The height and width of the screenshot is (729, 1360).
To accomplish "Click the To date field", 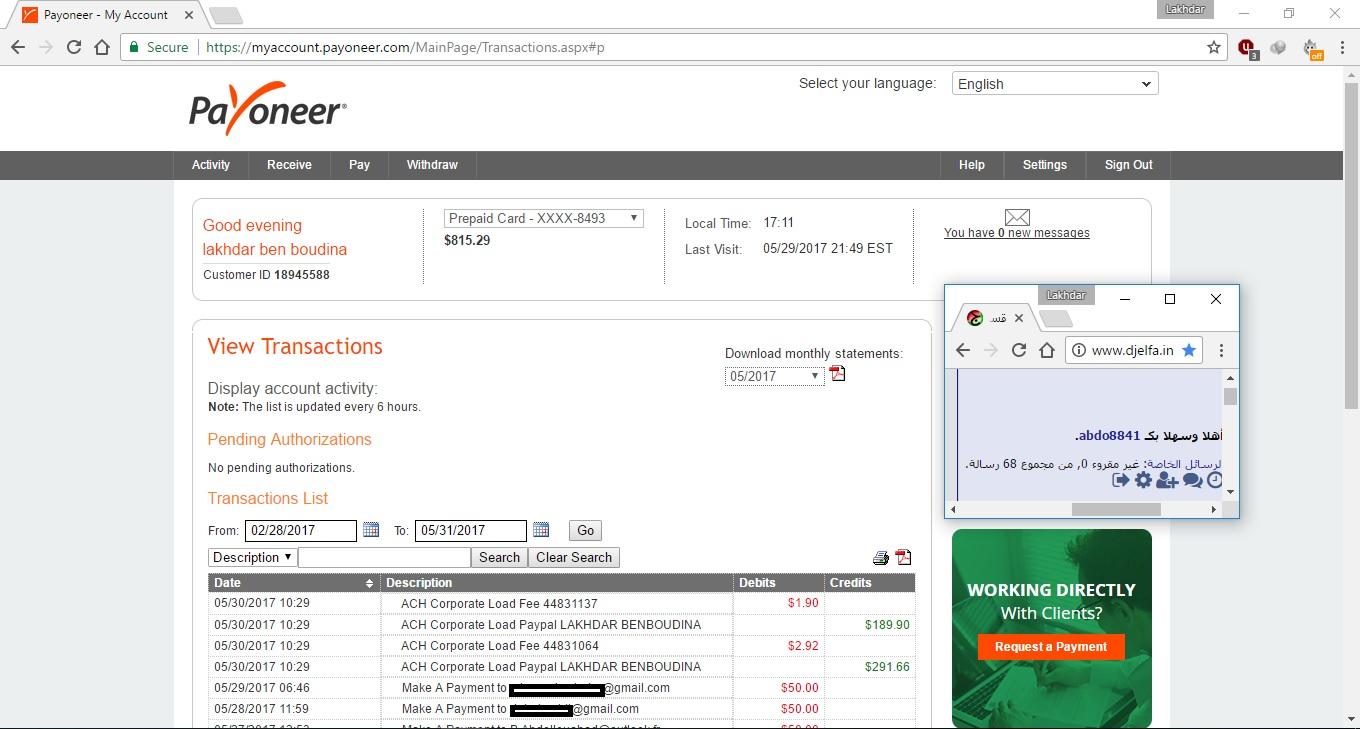I will pyautogui.click(x=471, y=531).
